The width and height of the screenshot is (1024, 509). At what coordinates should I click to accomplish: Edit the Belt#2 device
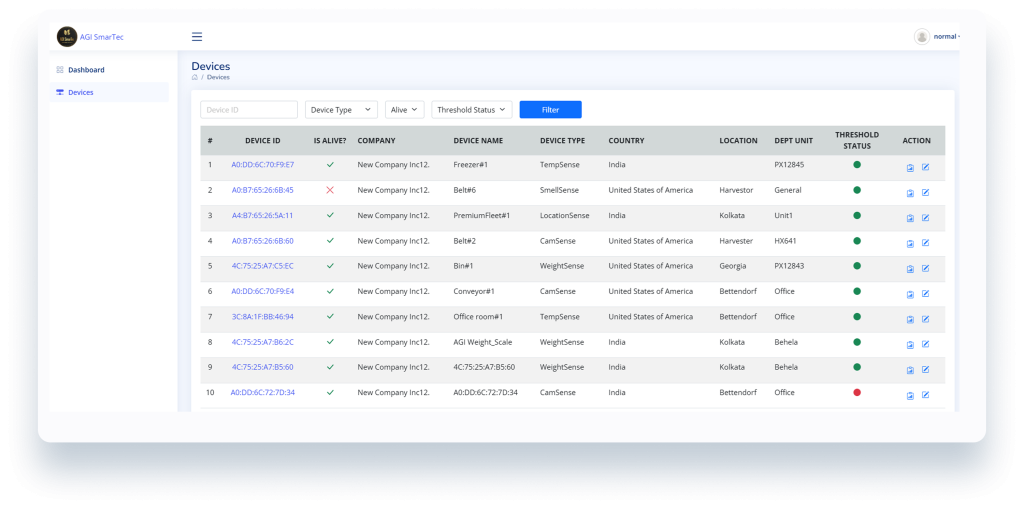point(925,243)
